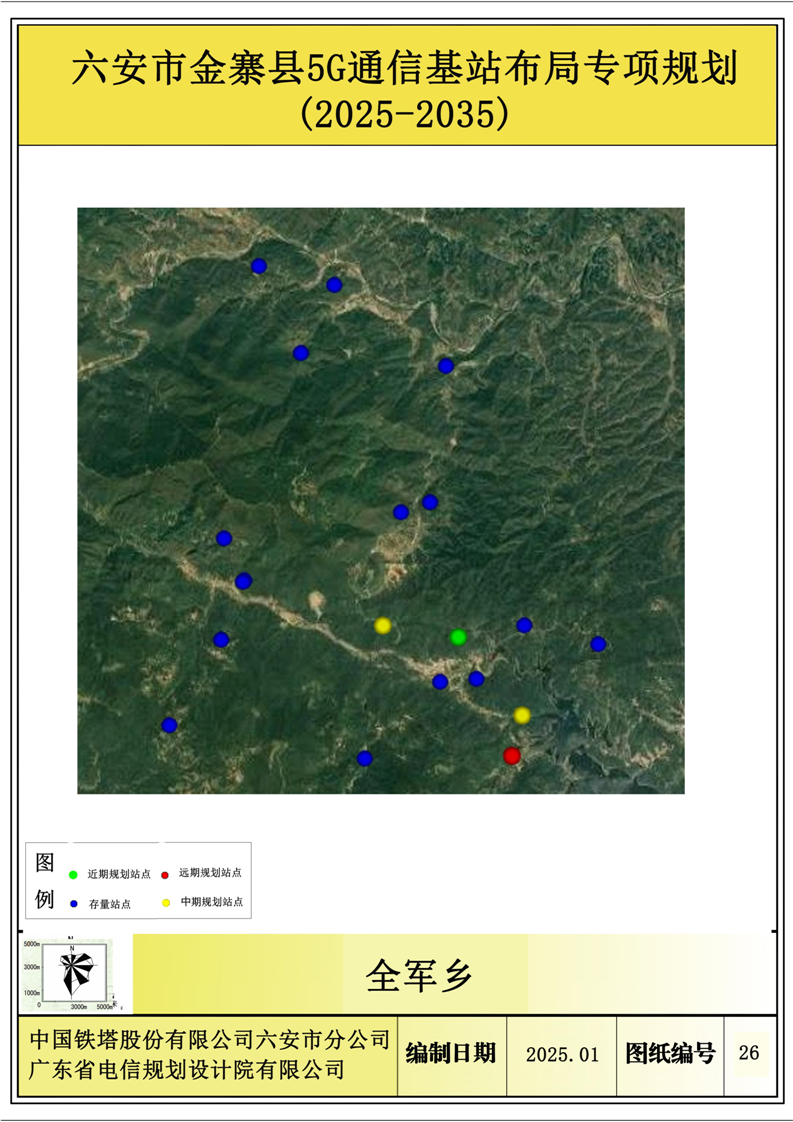Click the red long-term planned station dot on map
Image resolution: width=793 pixels, height=1122 pixels.
[x=511, y=756]
